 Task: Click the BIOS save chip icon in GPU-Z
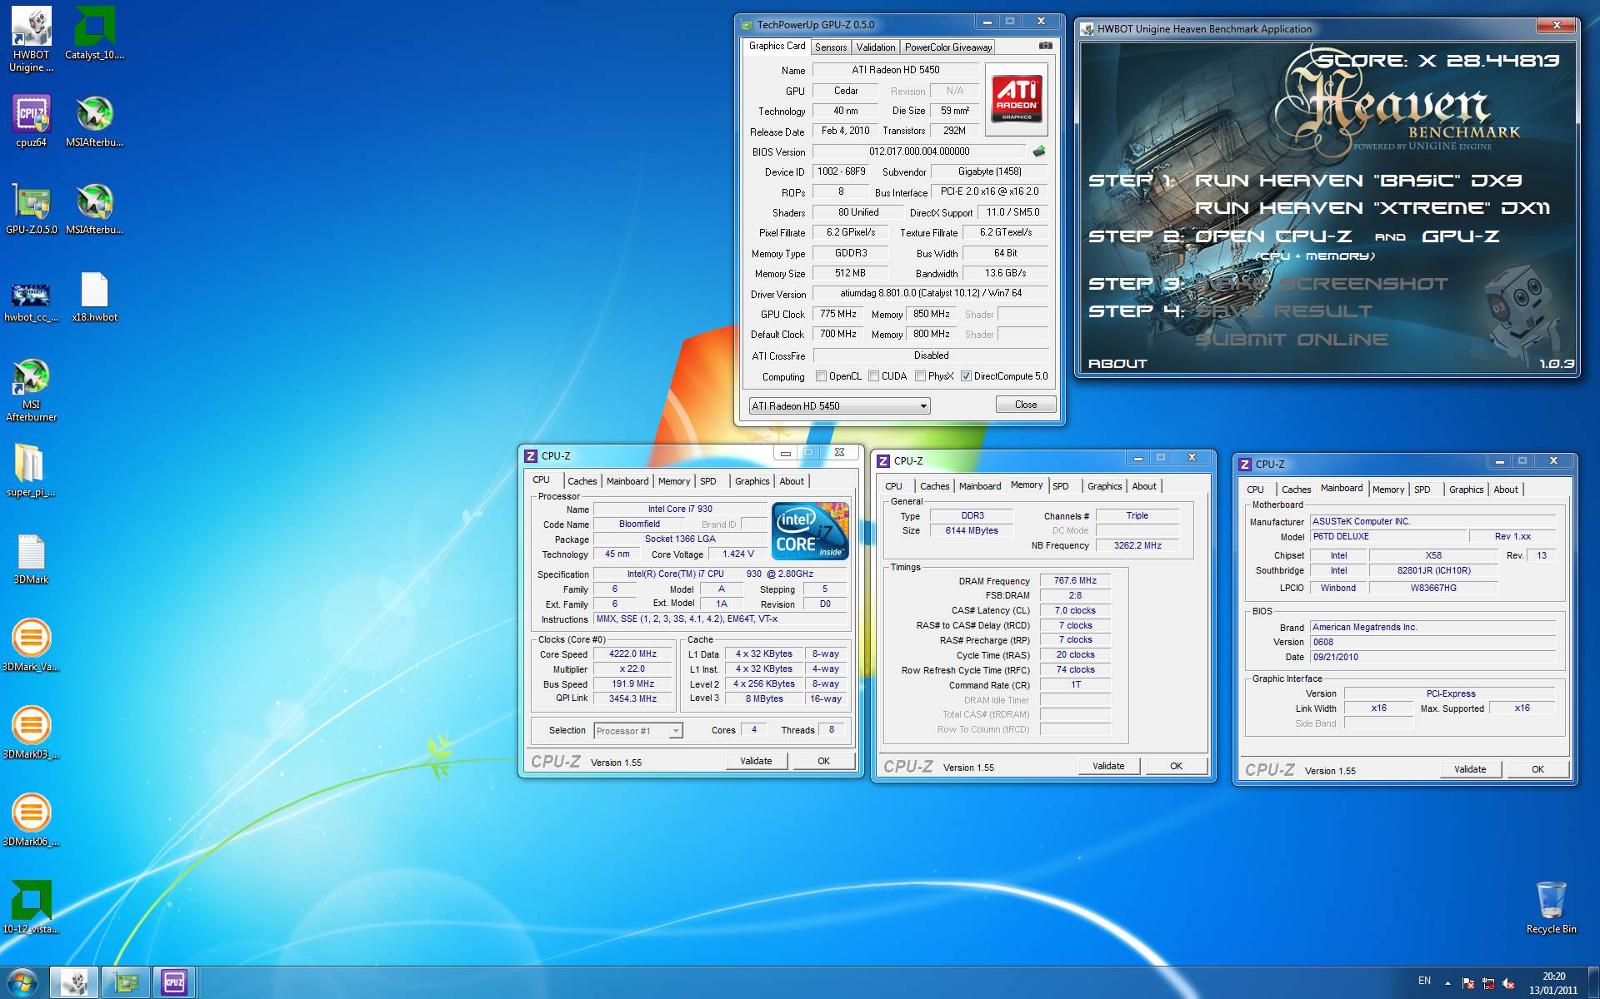pos(1039,152)
